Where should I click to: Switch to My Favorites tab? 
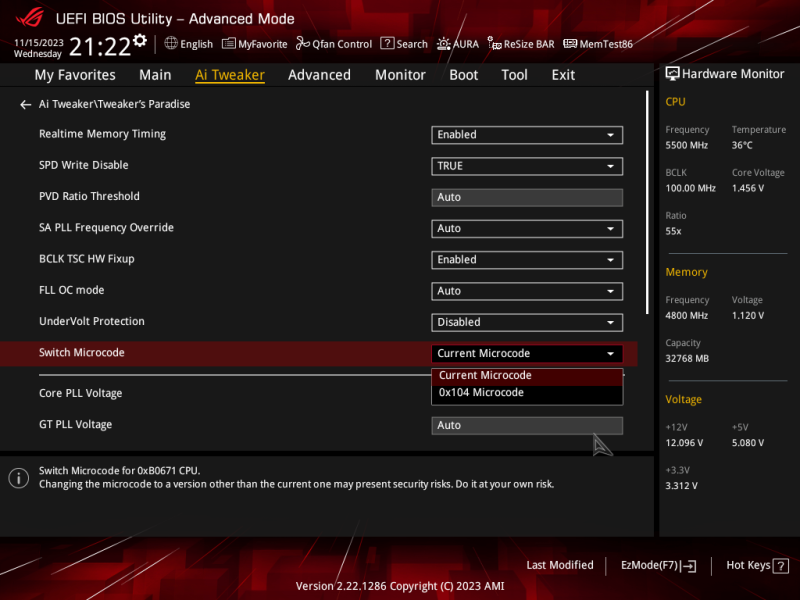pyautogui.click(x=75, y=75)
